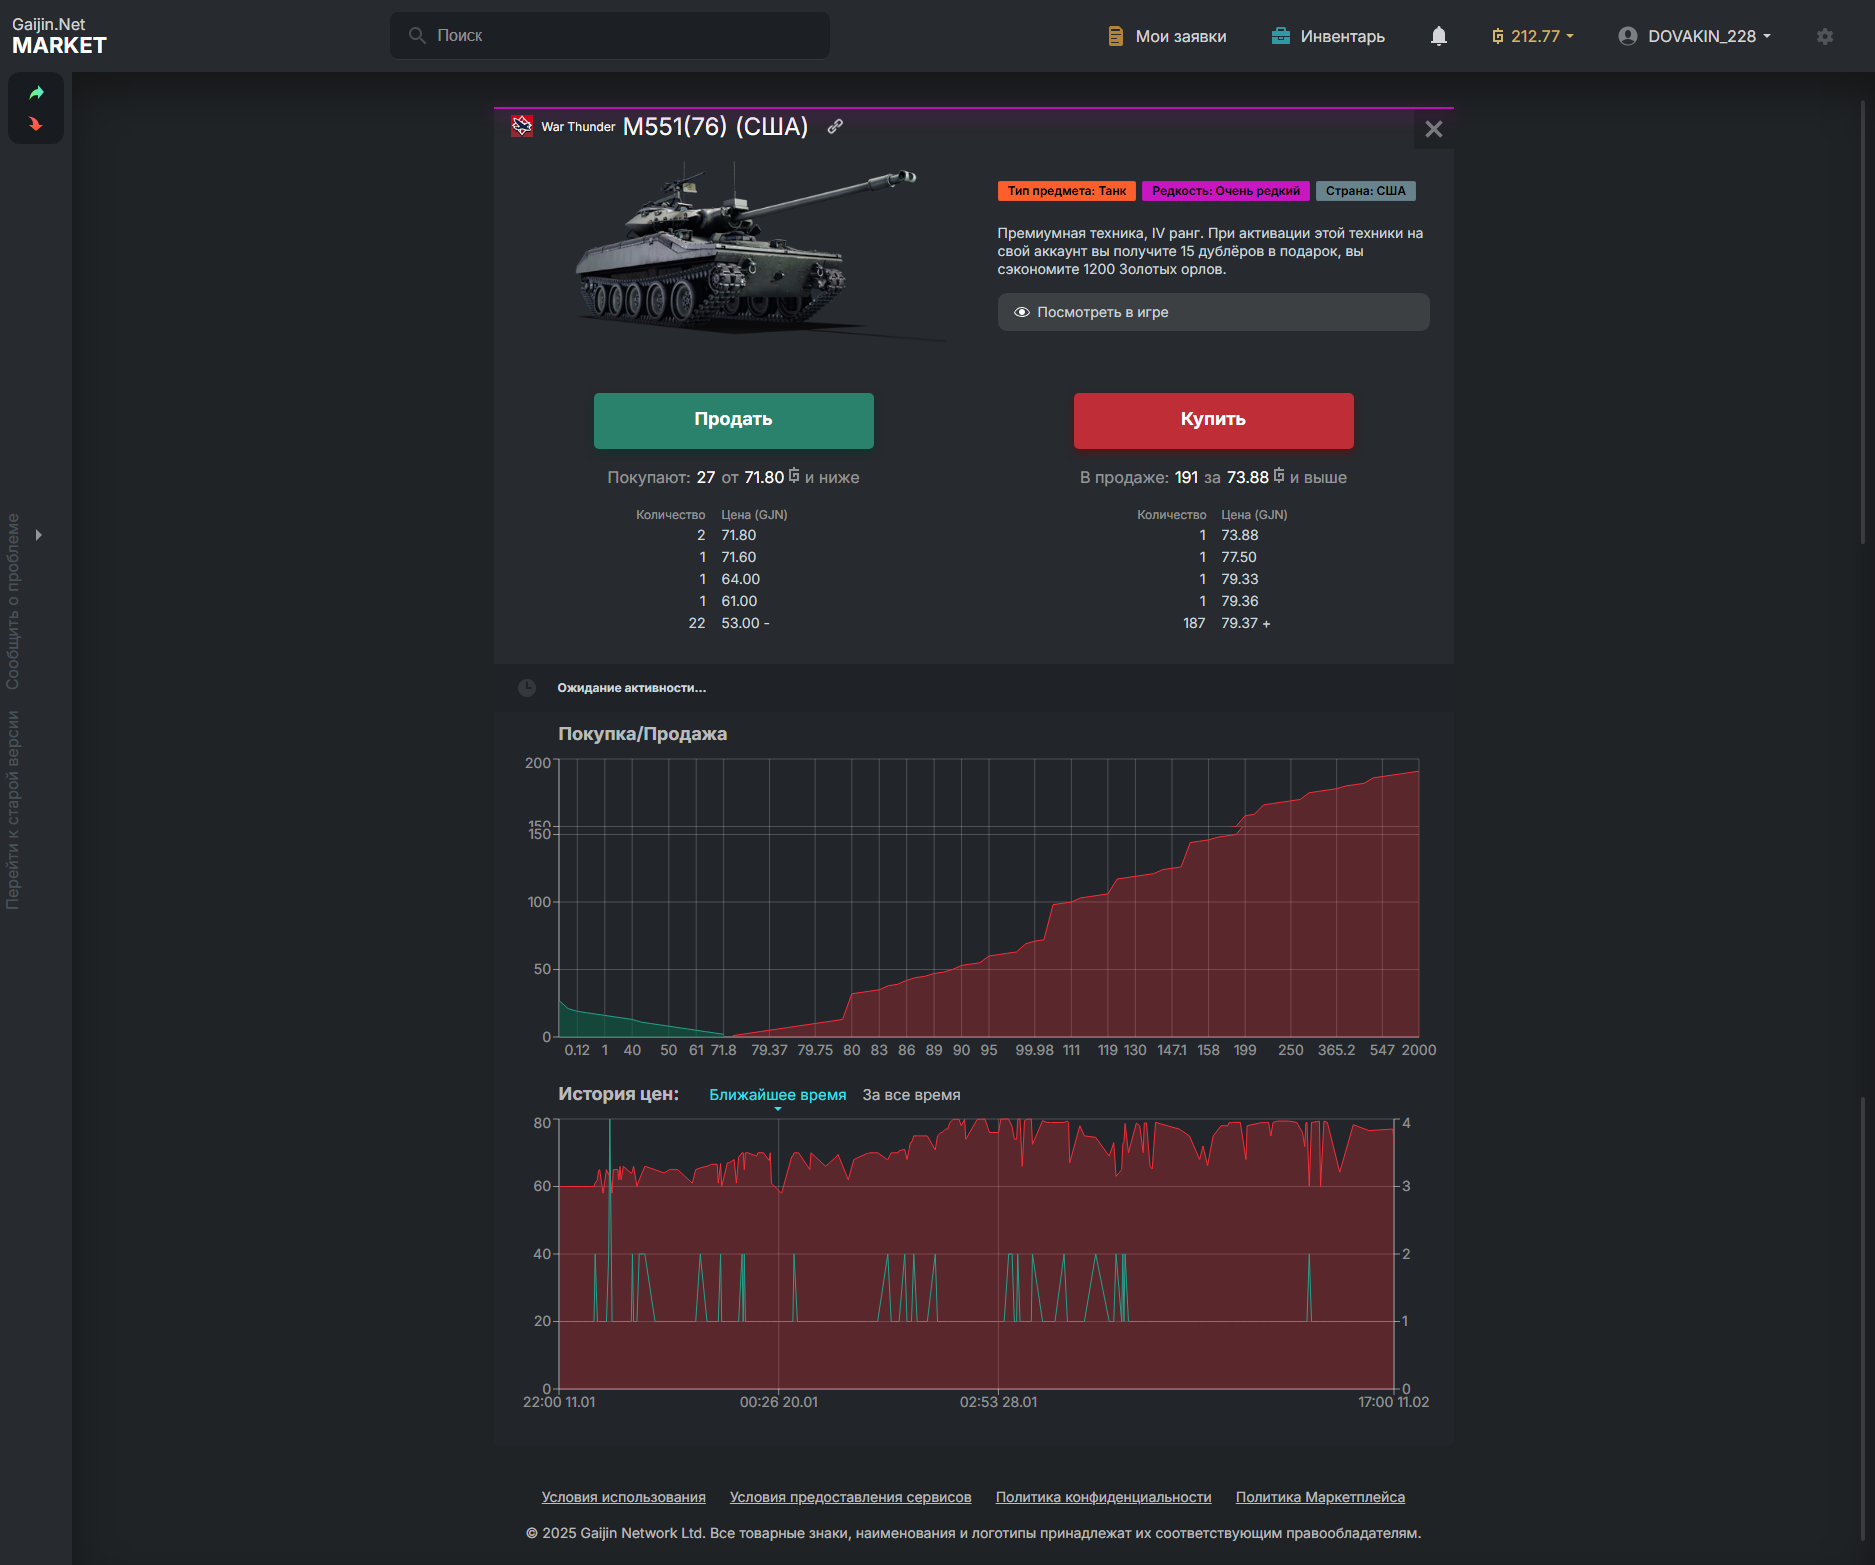Click the user avatar icon
This screenshot has height=1565, width=1875.
tap(1627, 36)
